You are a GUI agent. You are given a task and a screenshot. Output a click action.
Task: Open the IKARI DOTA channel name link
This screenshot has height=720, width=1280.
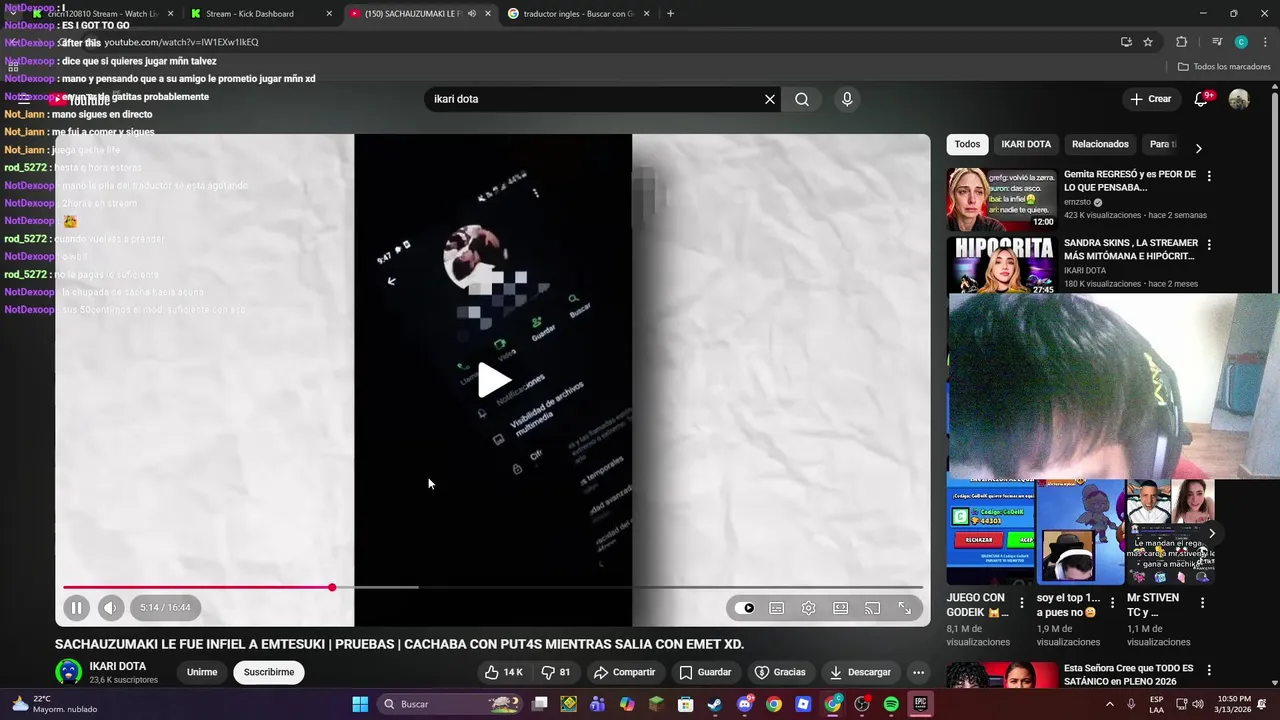pyautogui.click(x=118, y=666)
